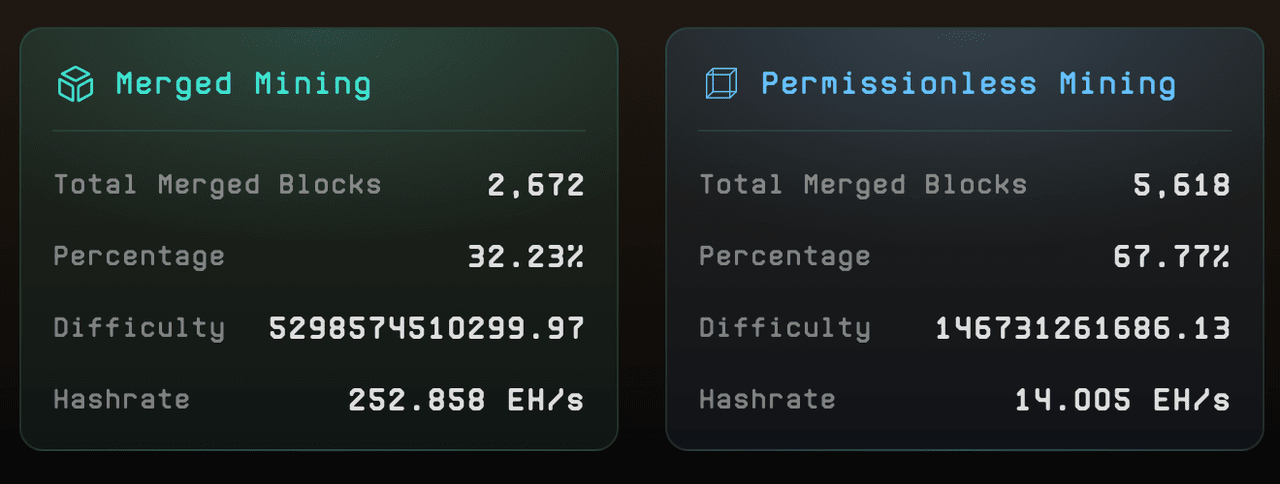Select the Permissionless Mining card title
The image size is (1280, 484).
point(968,84)
